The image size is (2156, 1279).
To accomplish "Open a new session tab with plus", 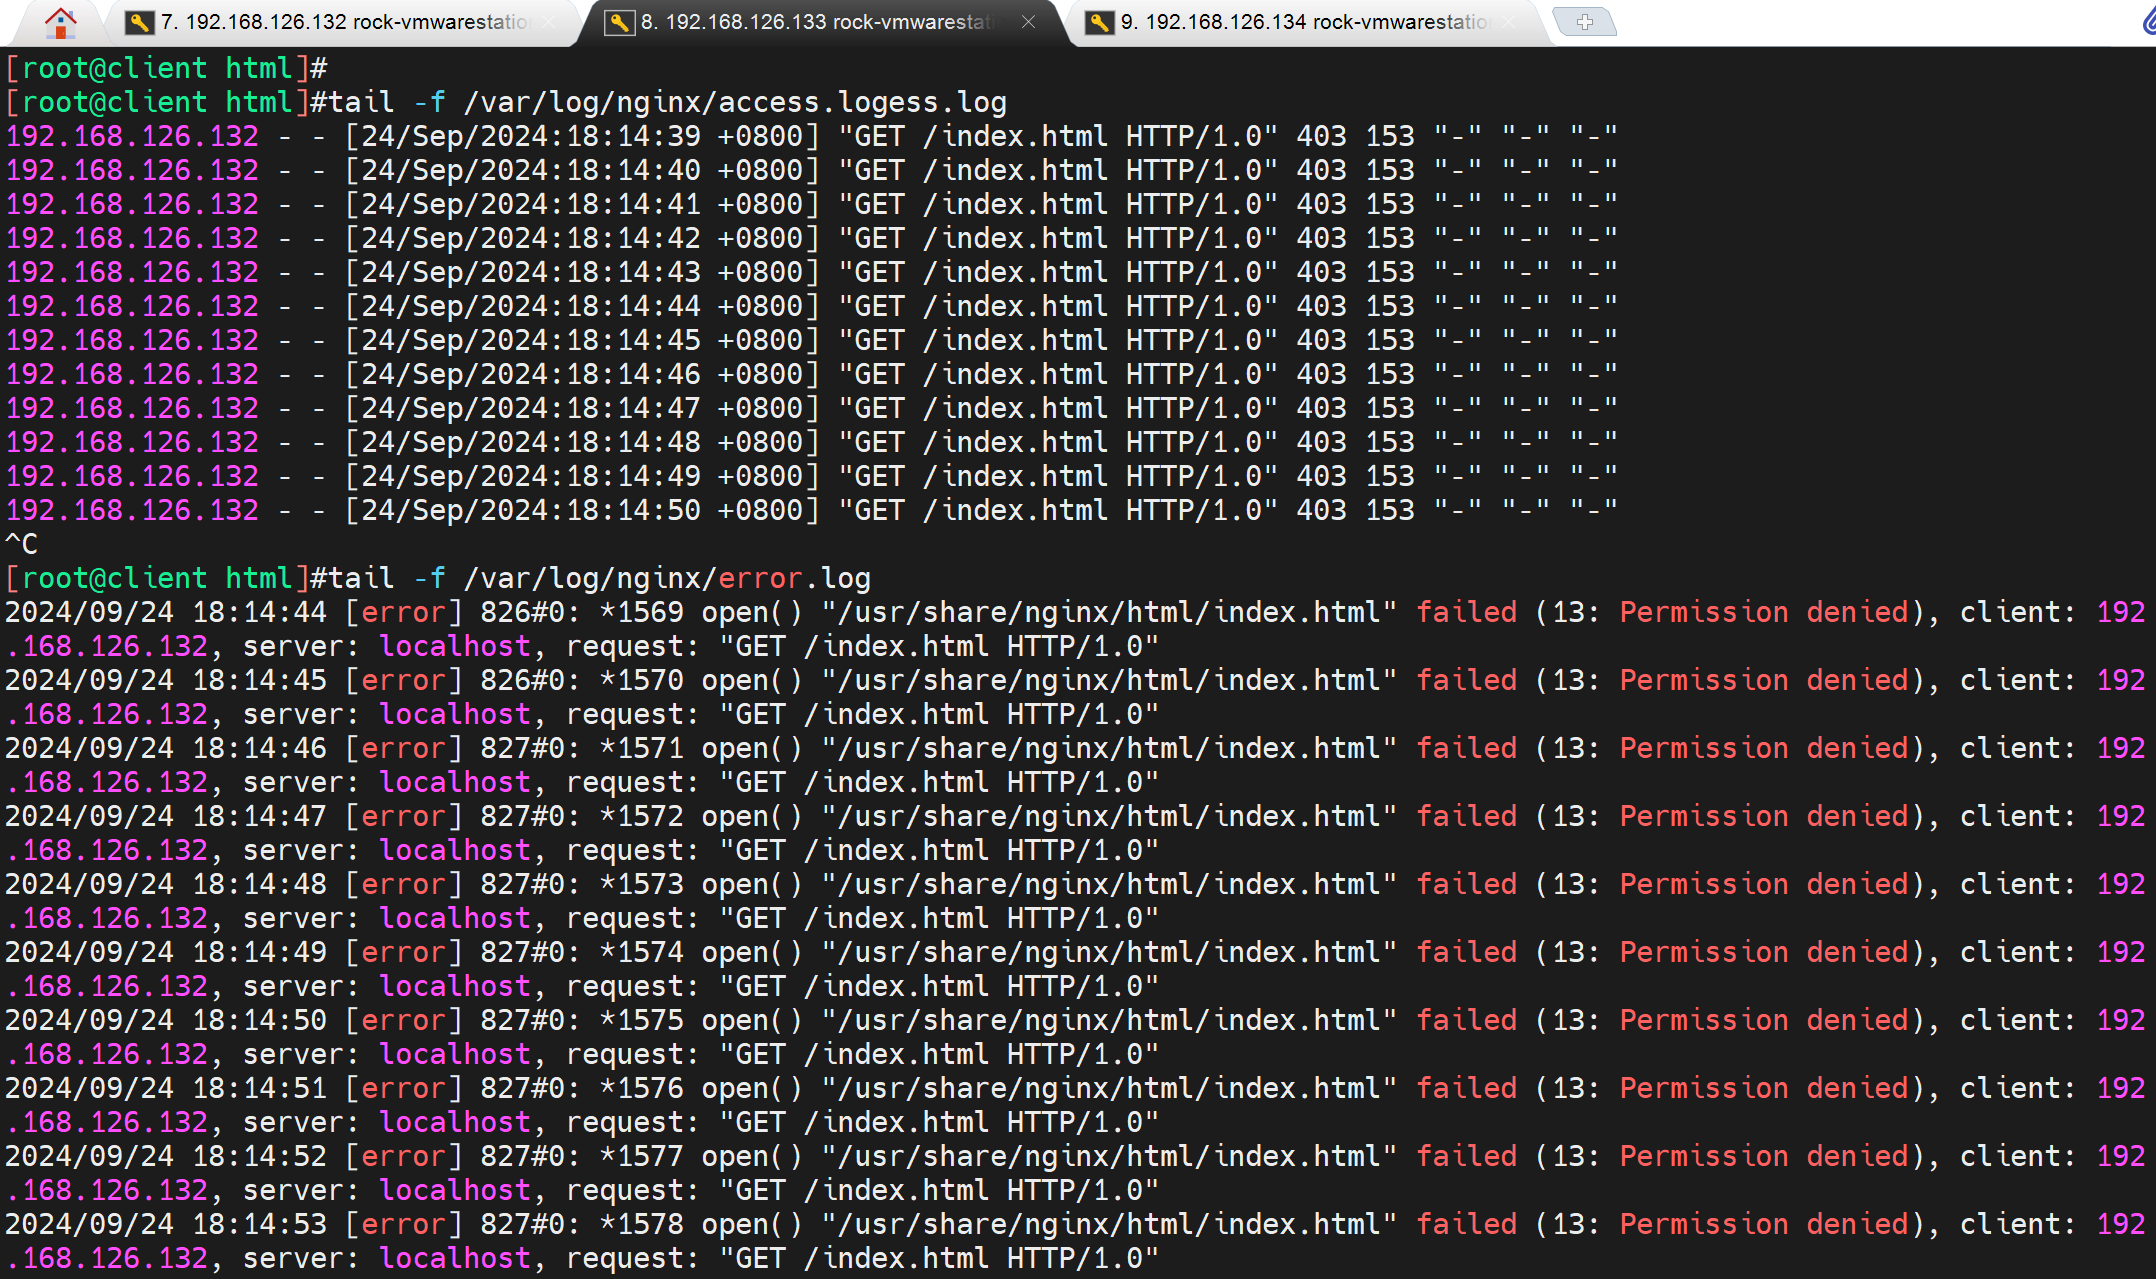I will pos(1584,22).
